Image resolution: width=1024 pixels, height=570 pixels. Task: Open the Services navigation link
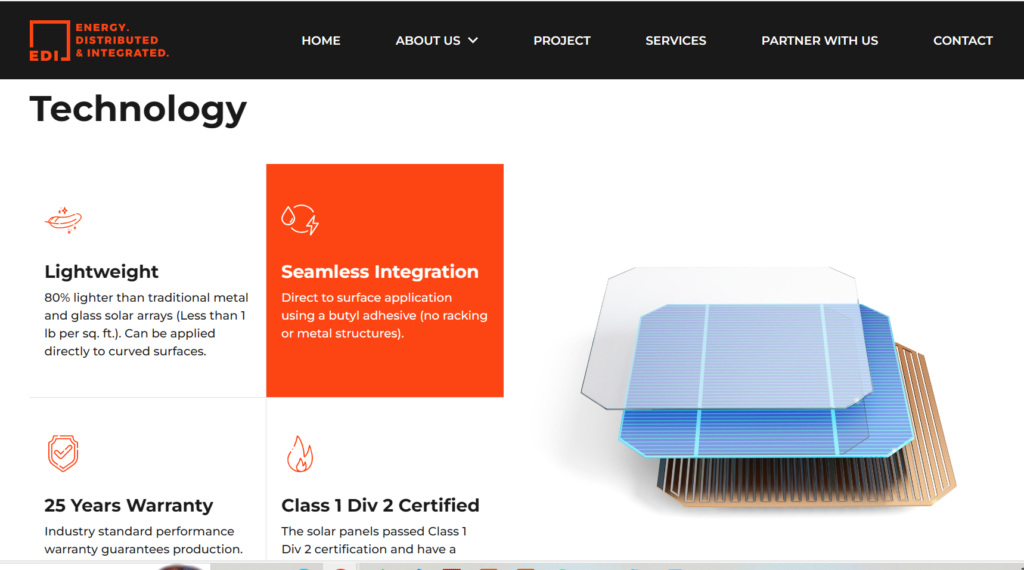[675, 40]
